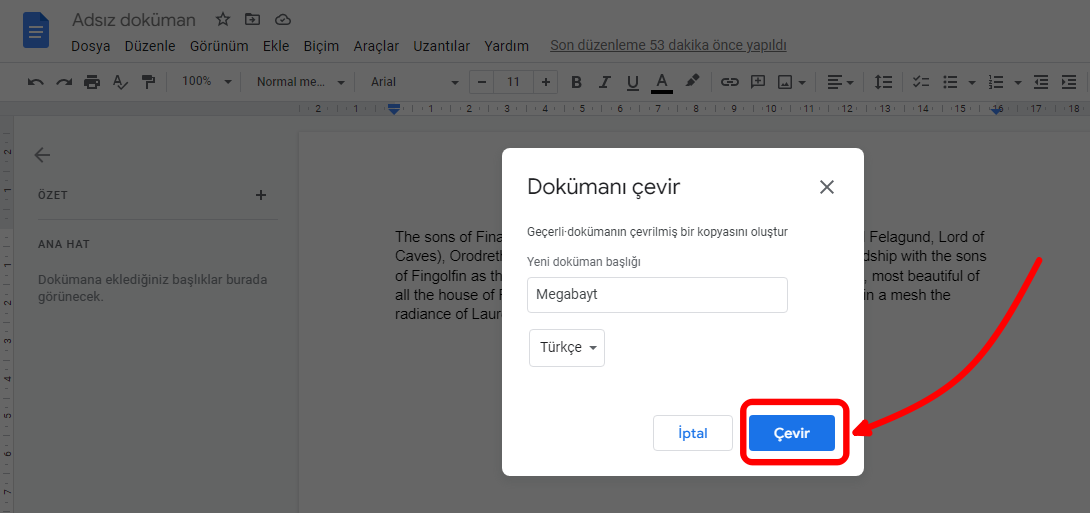Click the print icon in toolbar
The height and width of the screenshot is (513, 1090).
92,82
